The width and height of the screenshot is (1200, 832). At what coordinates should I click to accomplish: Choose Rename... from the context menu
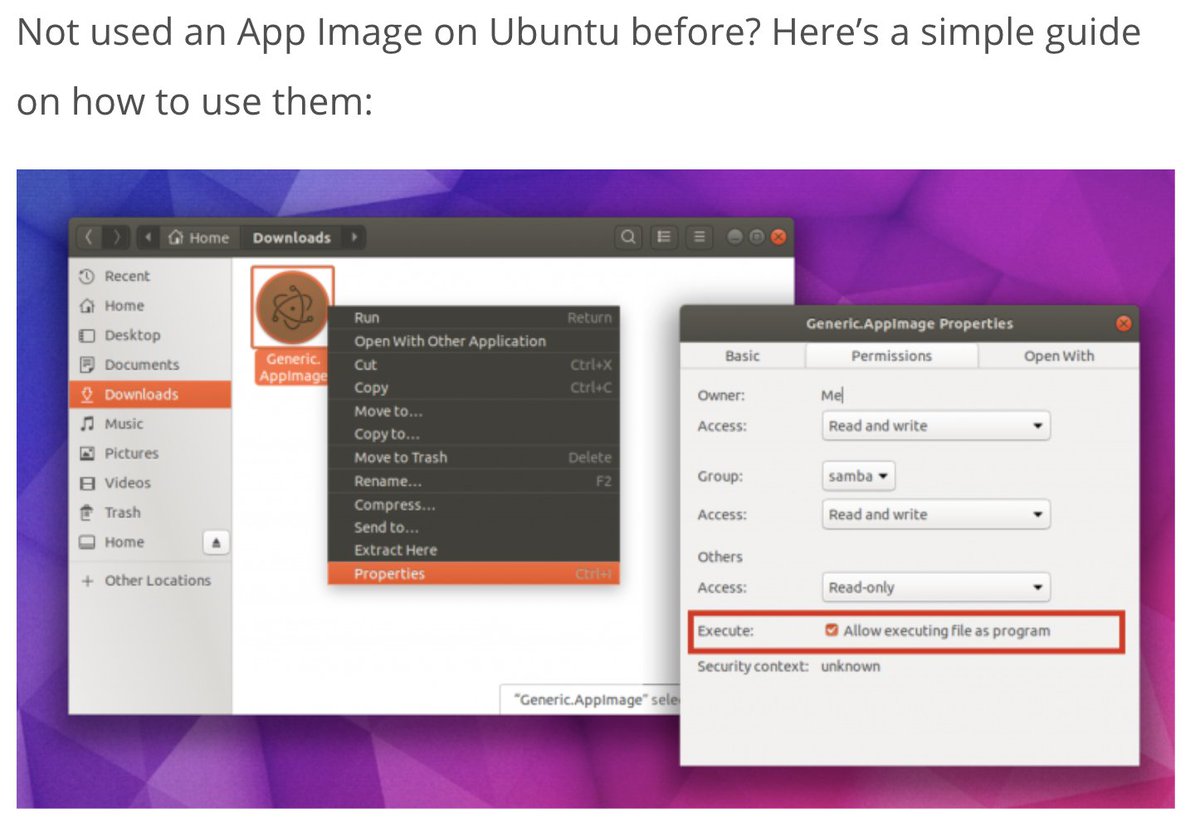coord(474,481)
